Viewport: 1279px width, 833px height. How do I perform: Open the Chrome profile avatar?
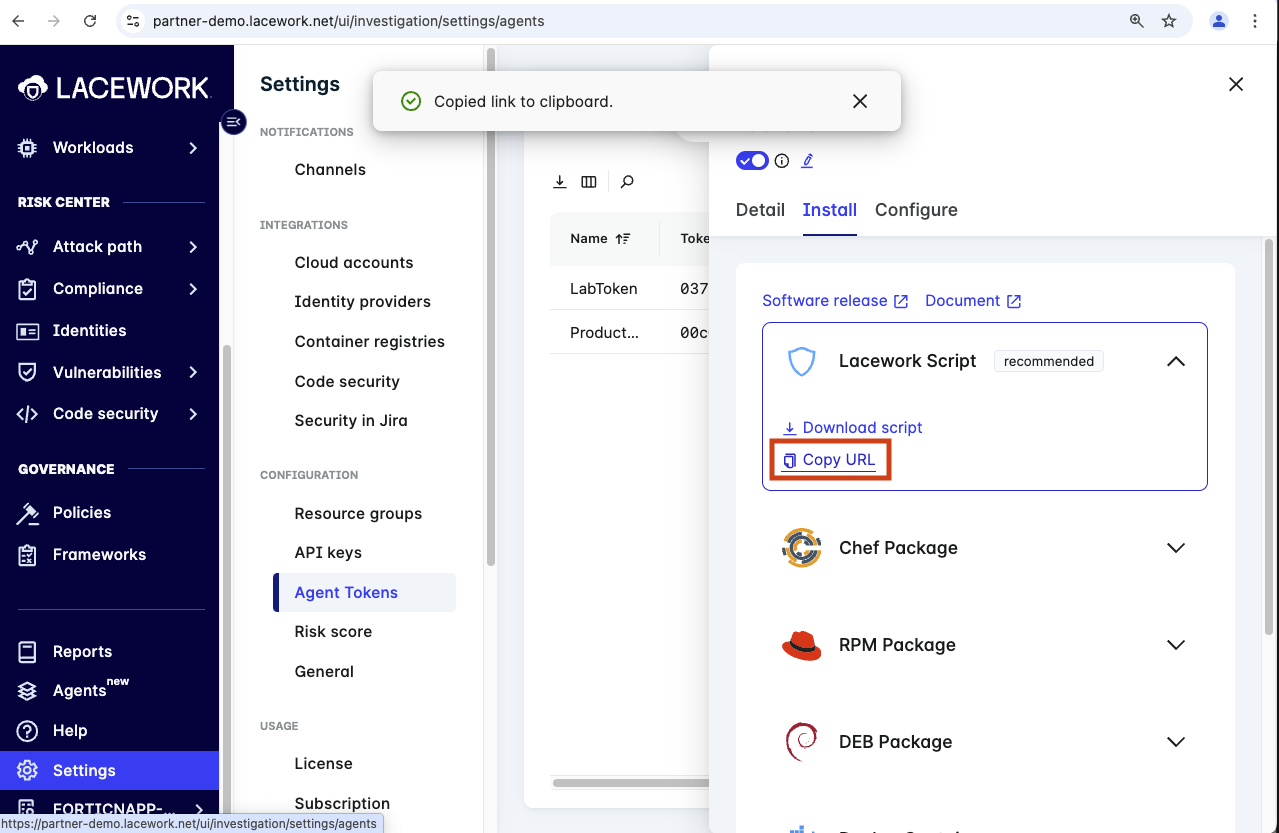point(1218,20)
